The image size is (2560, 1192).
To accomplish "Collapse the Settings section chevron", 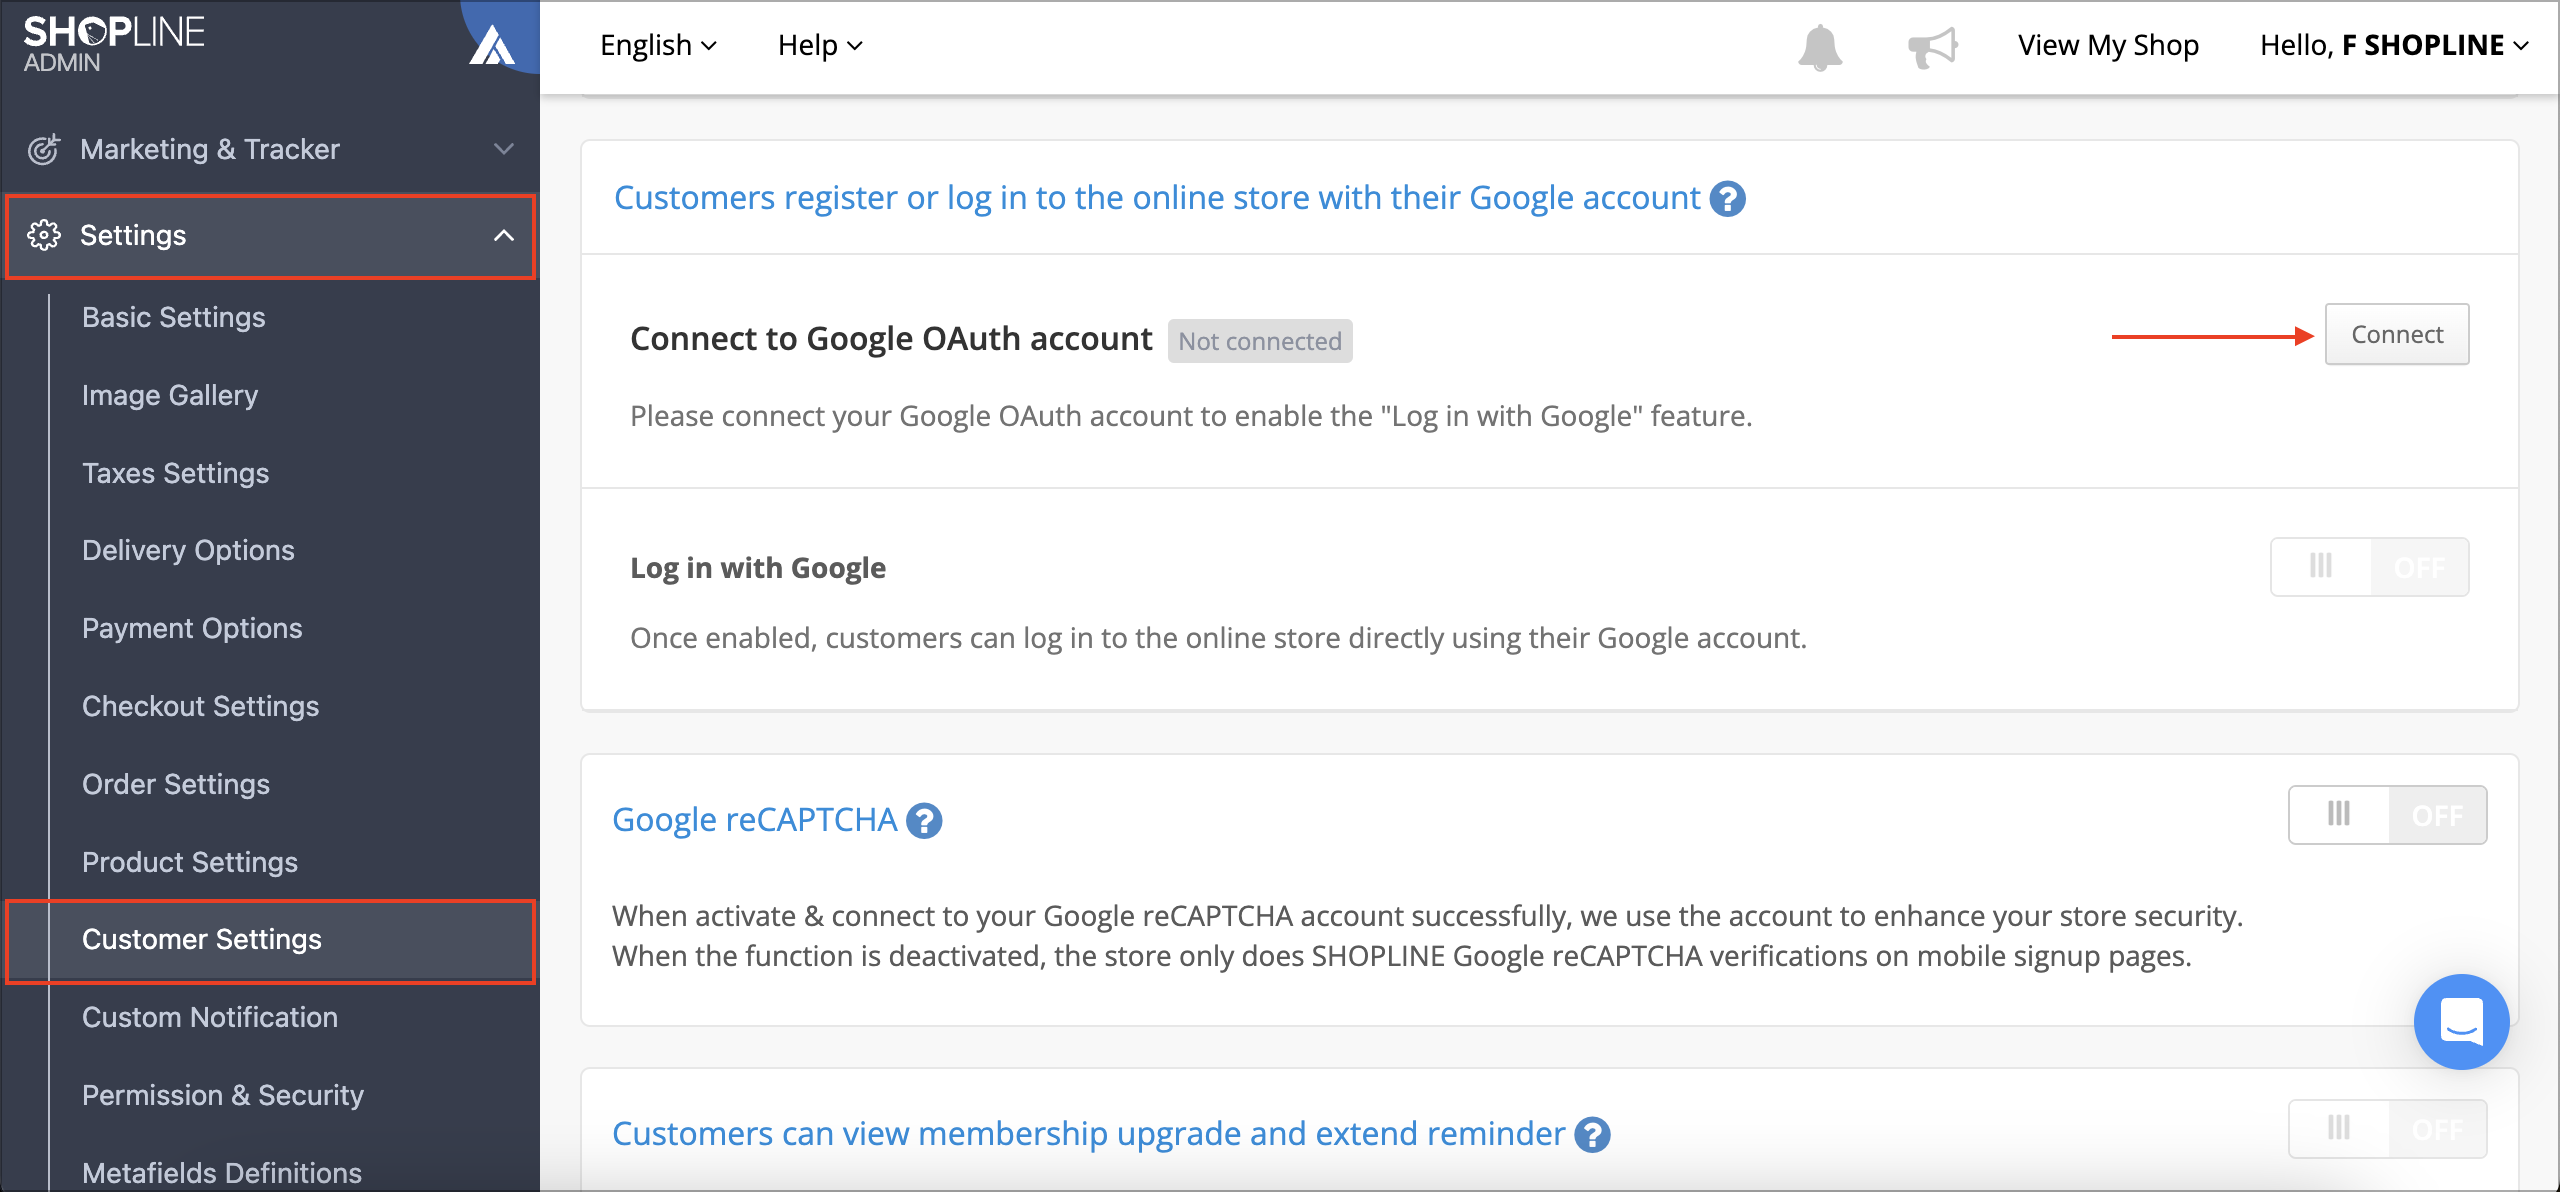I will (504, 235).
